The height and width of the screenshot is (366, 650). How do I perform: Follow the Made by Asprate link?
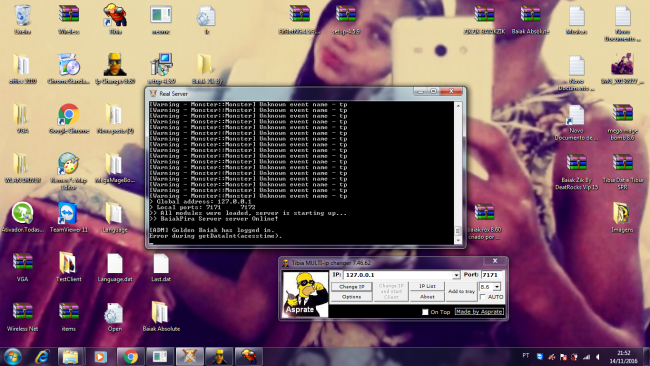pyautogui.click(x=479, y=312)
